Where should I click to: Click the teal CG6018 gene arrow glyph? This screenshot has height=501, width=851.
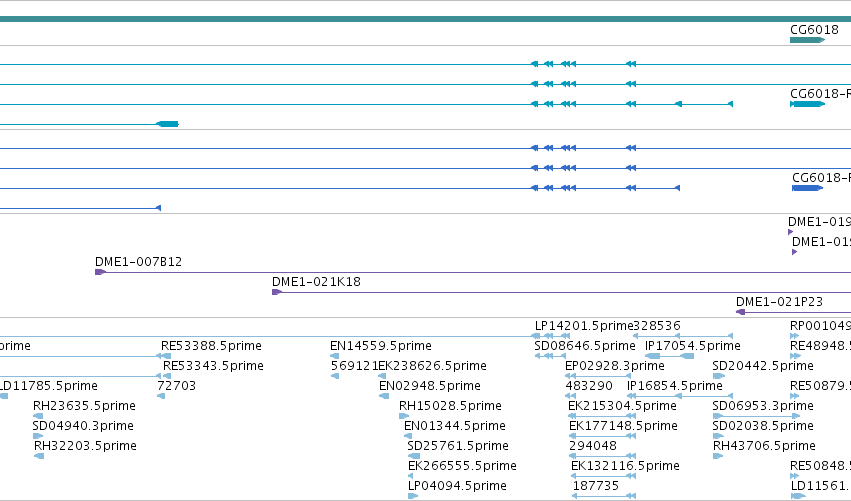tap(807, 40)
